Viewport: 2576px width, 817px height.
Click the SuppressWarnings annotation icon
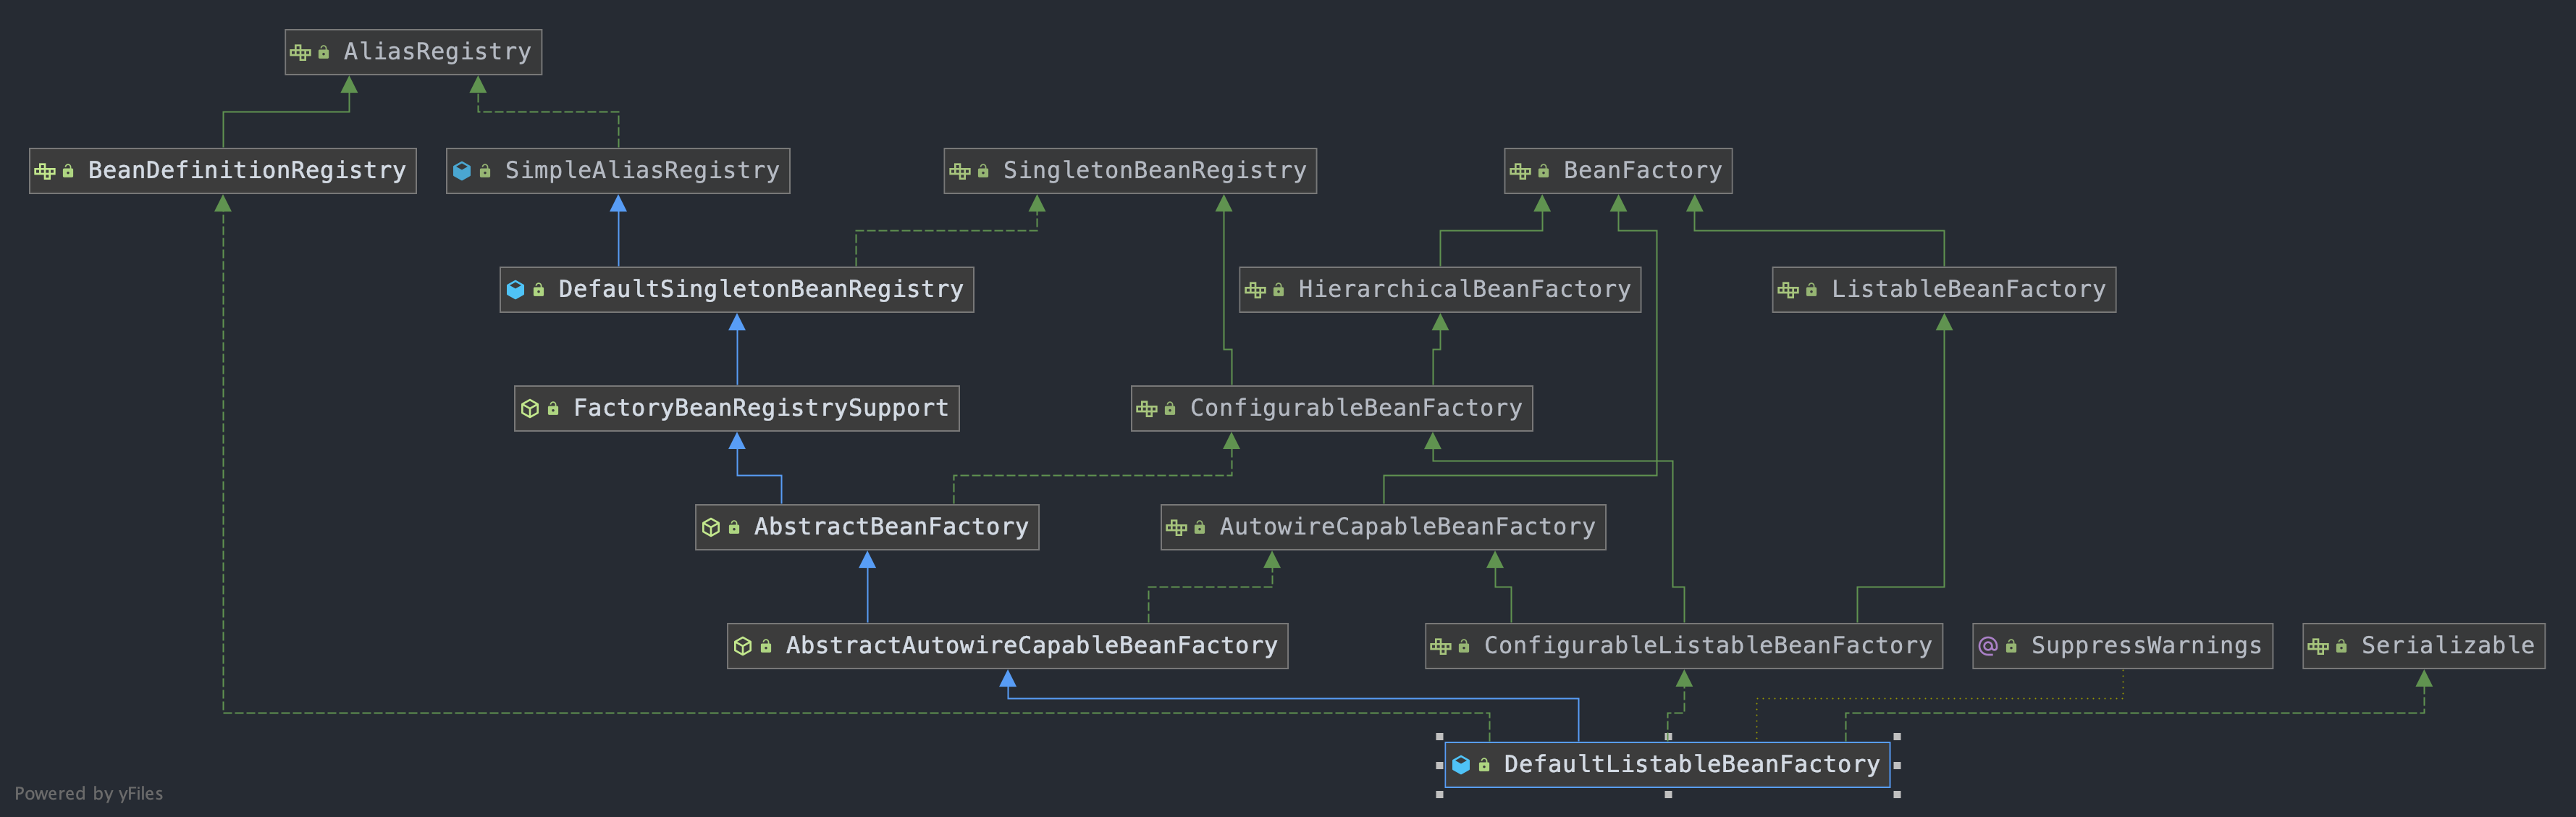pyautogui.click(x=1988, y=646)
